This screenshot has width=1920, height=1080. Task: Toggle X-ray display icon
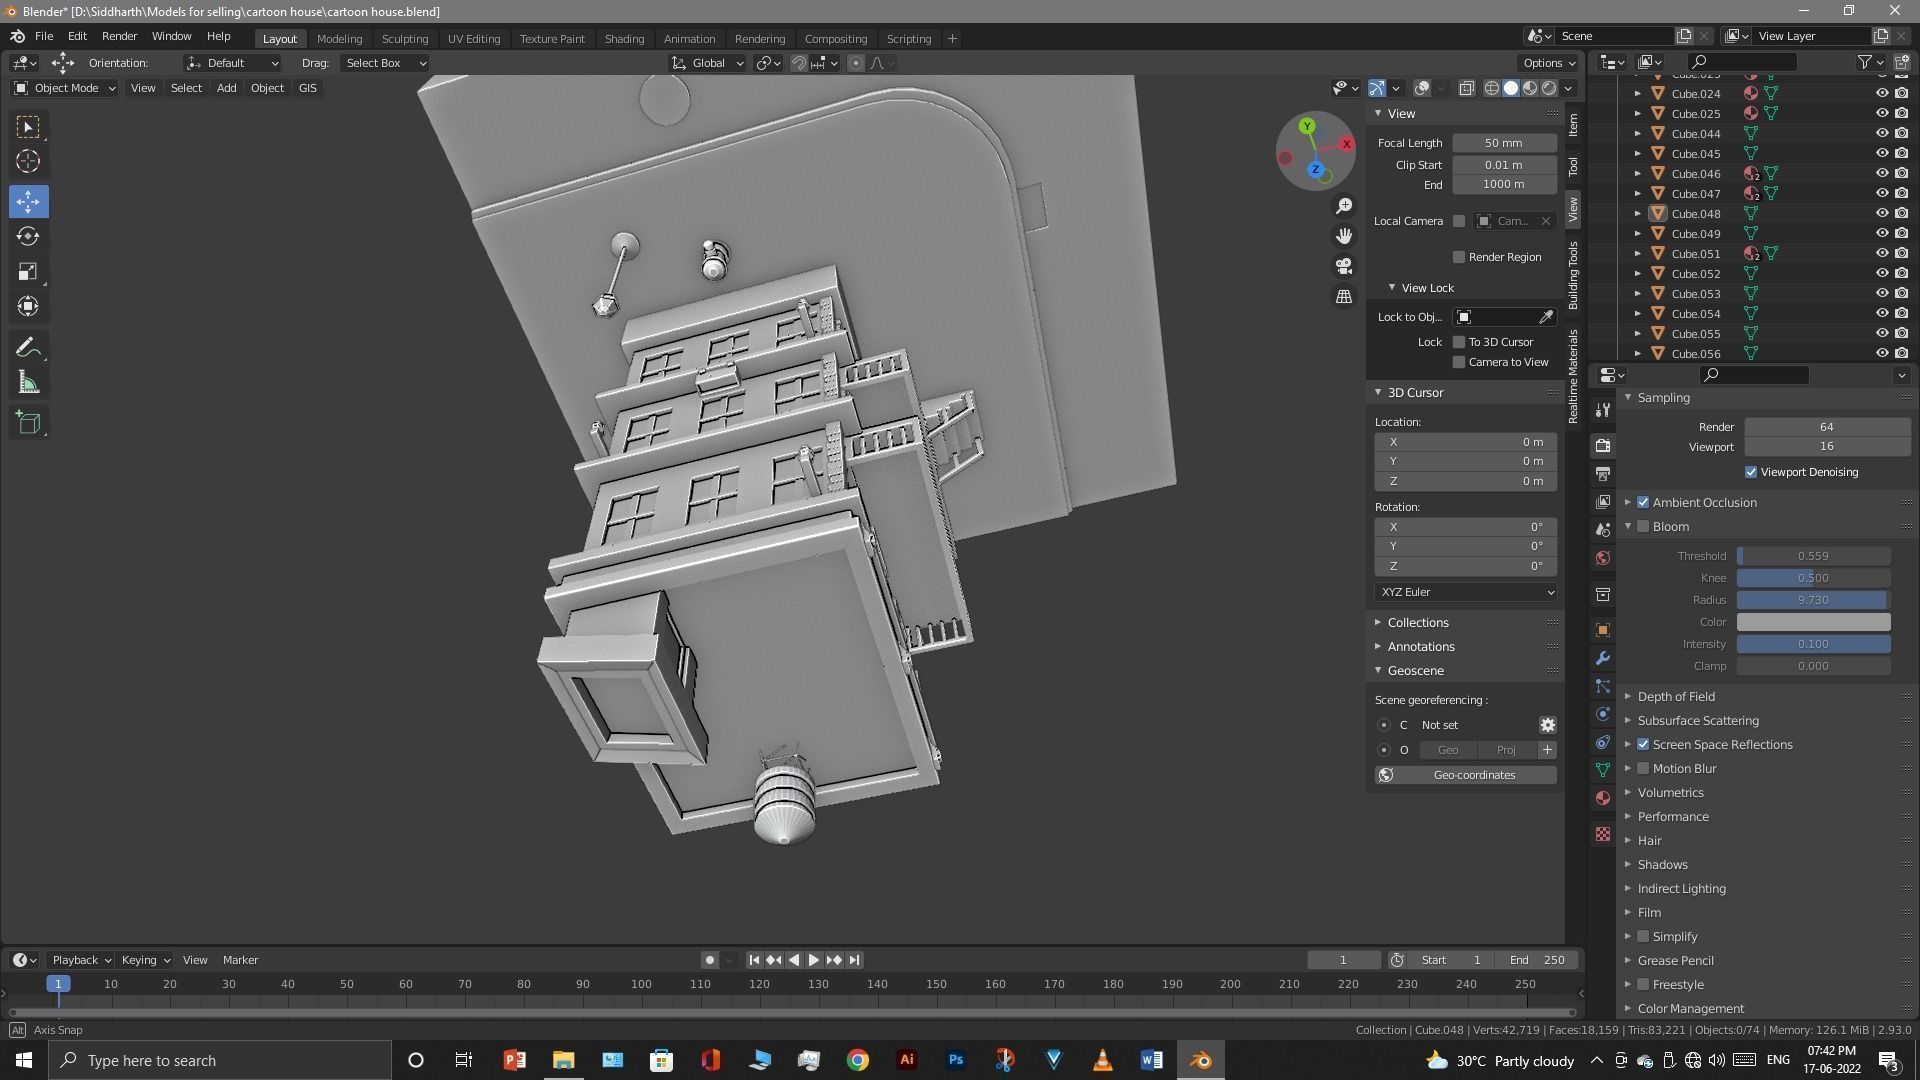1466,88
